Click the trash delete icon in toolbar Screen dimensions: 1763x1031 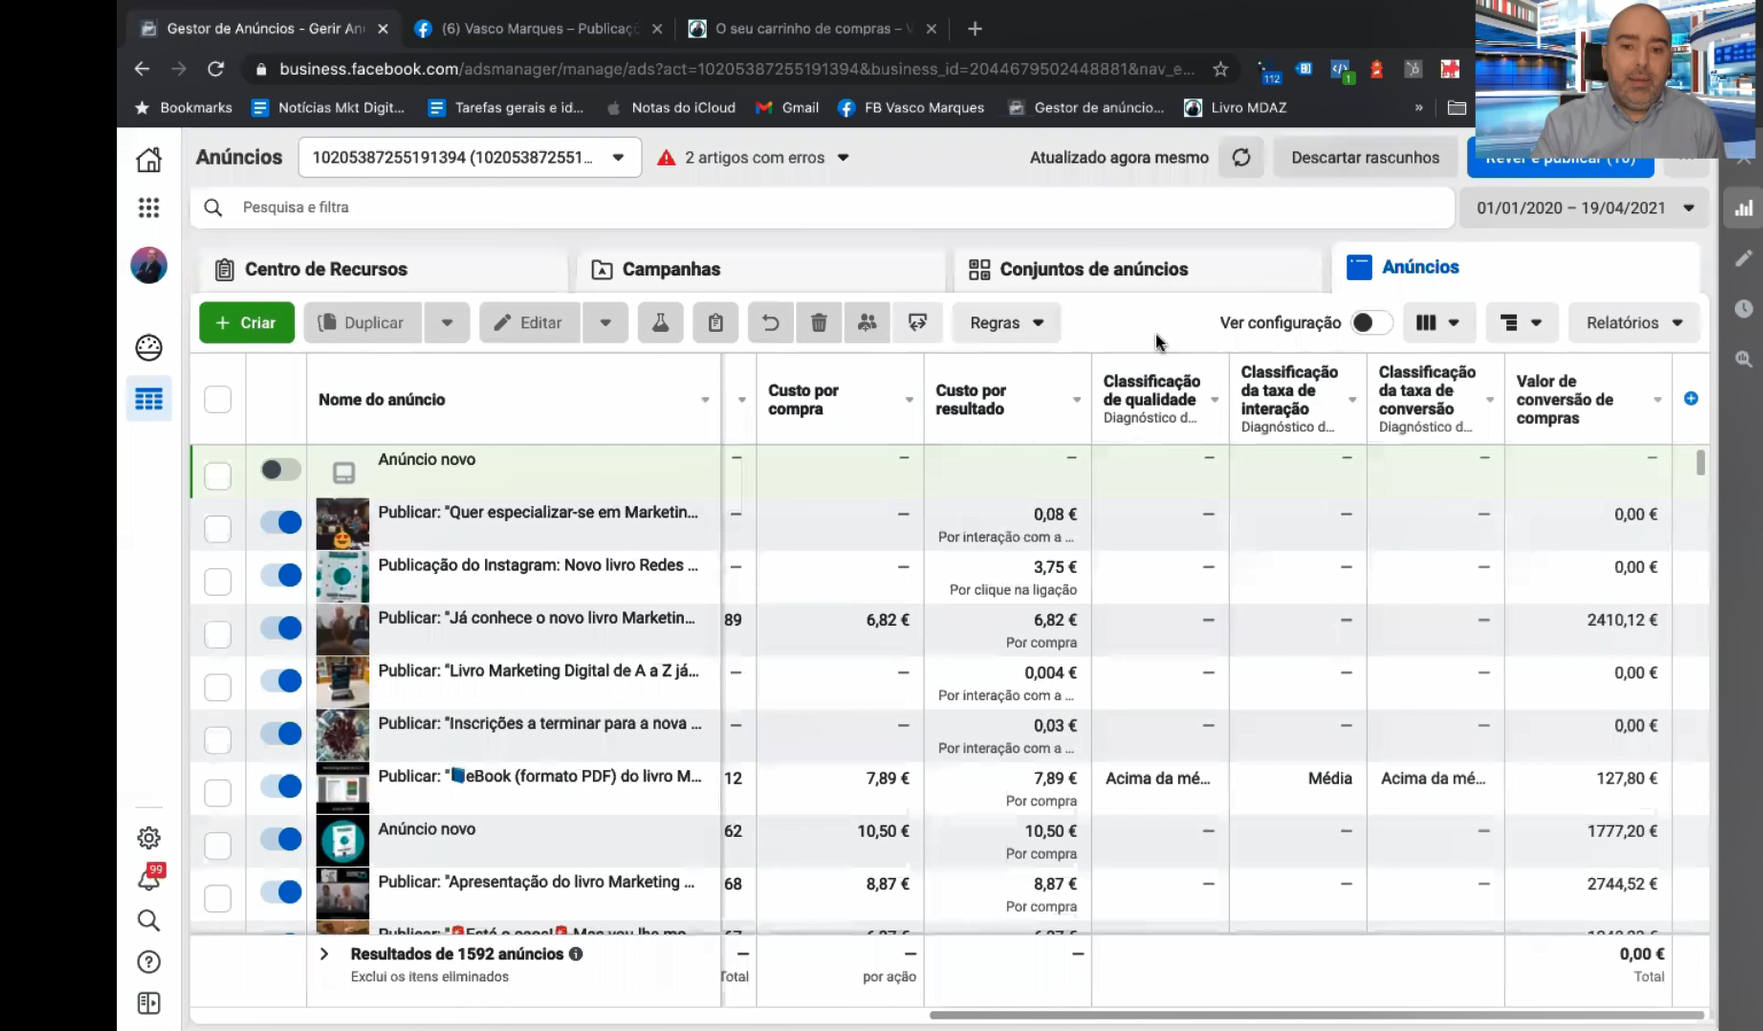[x=818, y=323]
